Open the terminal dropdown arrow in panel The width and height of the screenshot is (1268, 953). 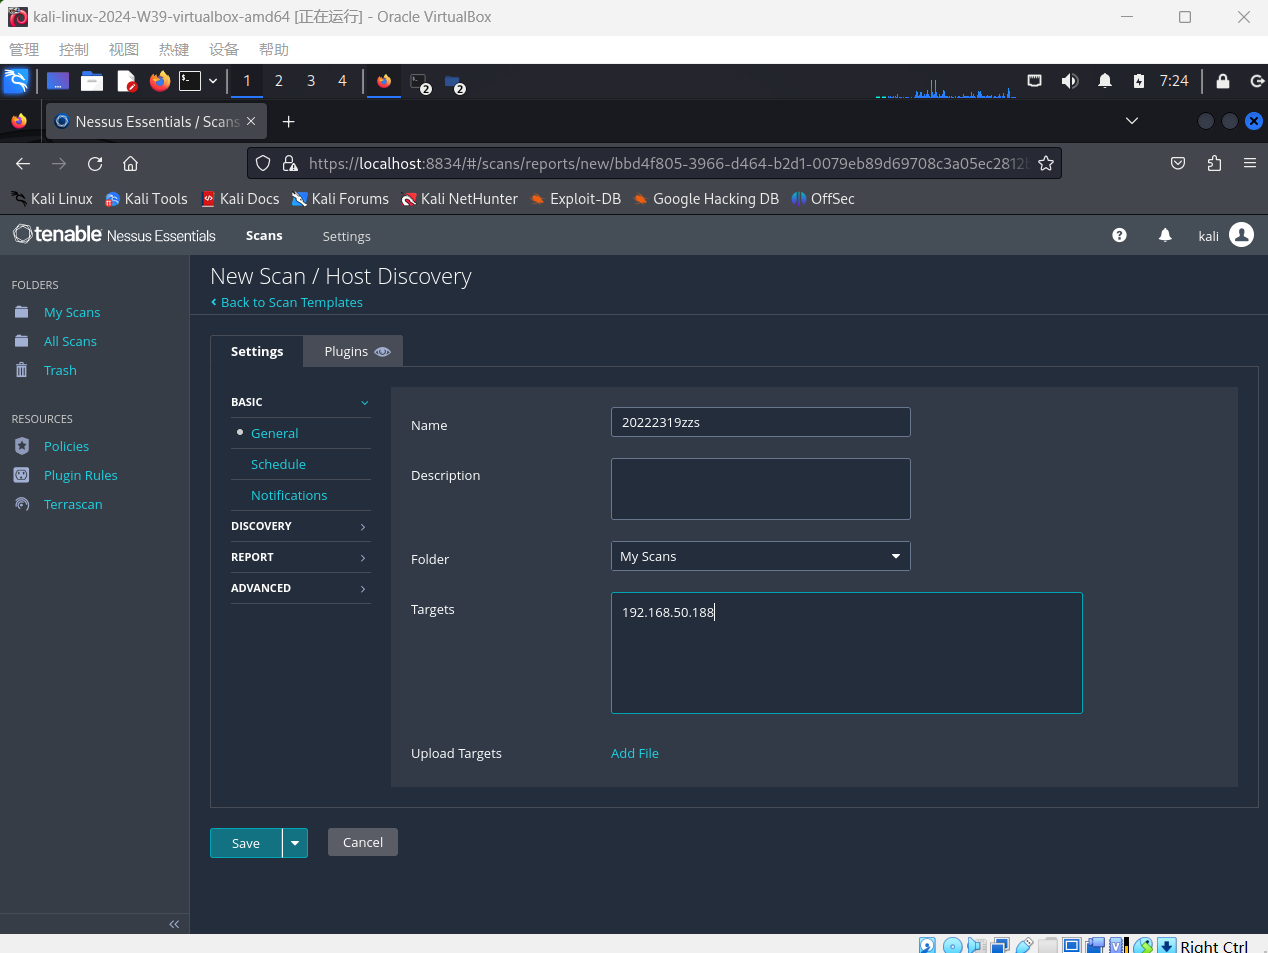(213, 81)
